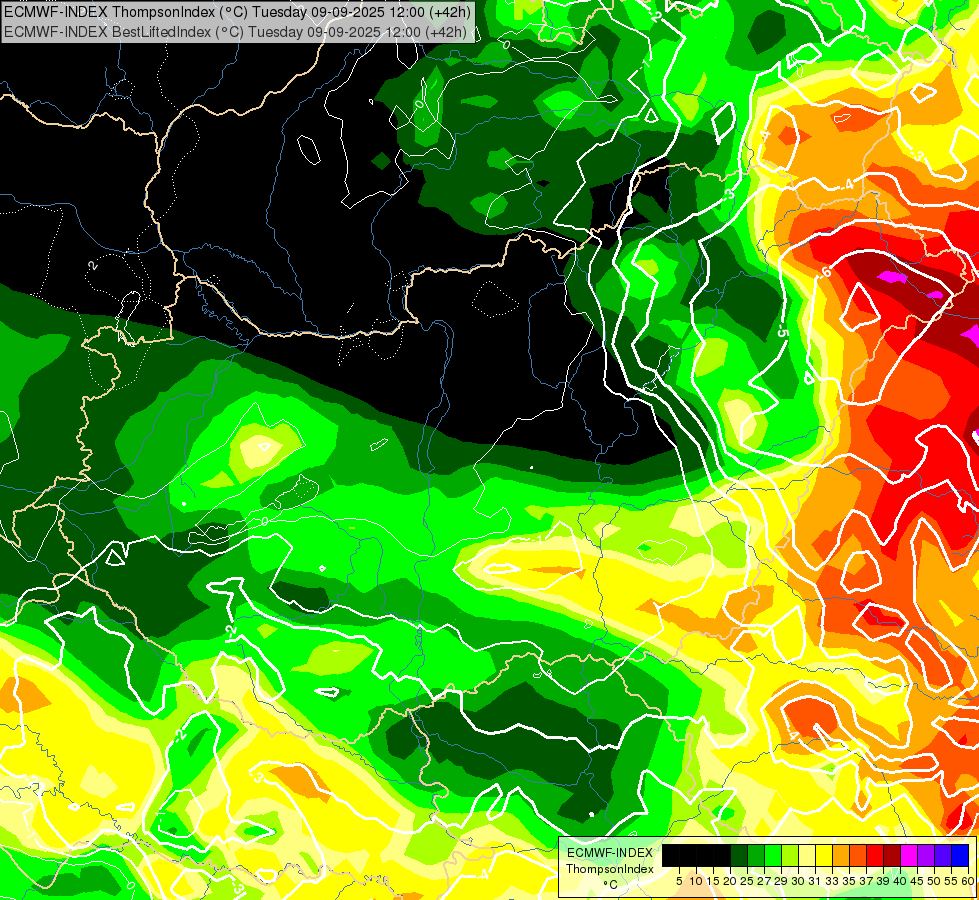Click the light orange 33–35 legend swatch

pos(841,855)
